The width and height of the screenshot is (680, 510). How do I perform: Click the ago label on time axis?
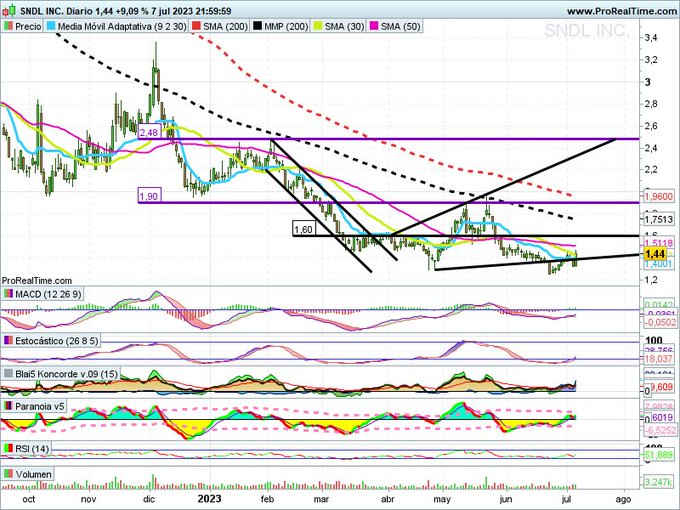point(624,500)
